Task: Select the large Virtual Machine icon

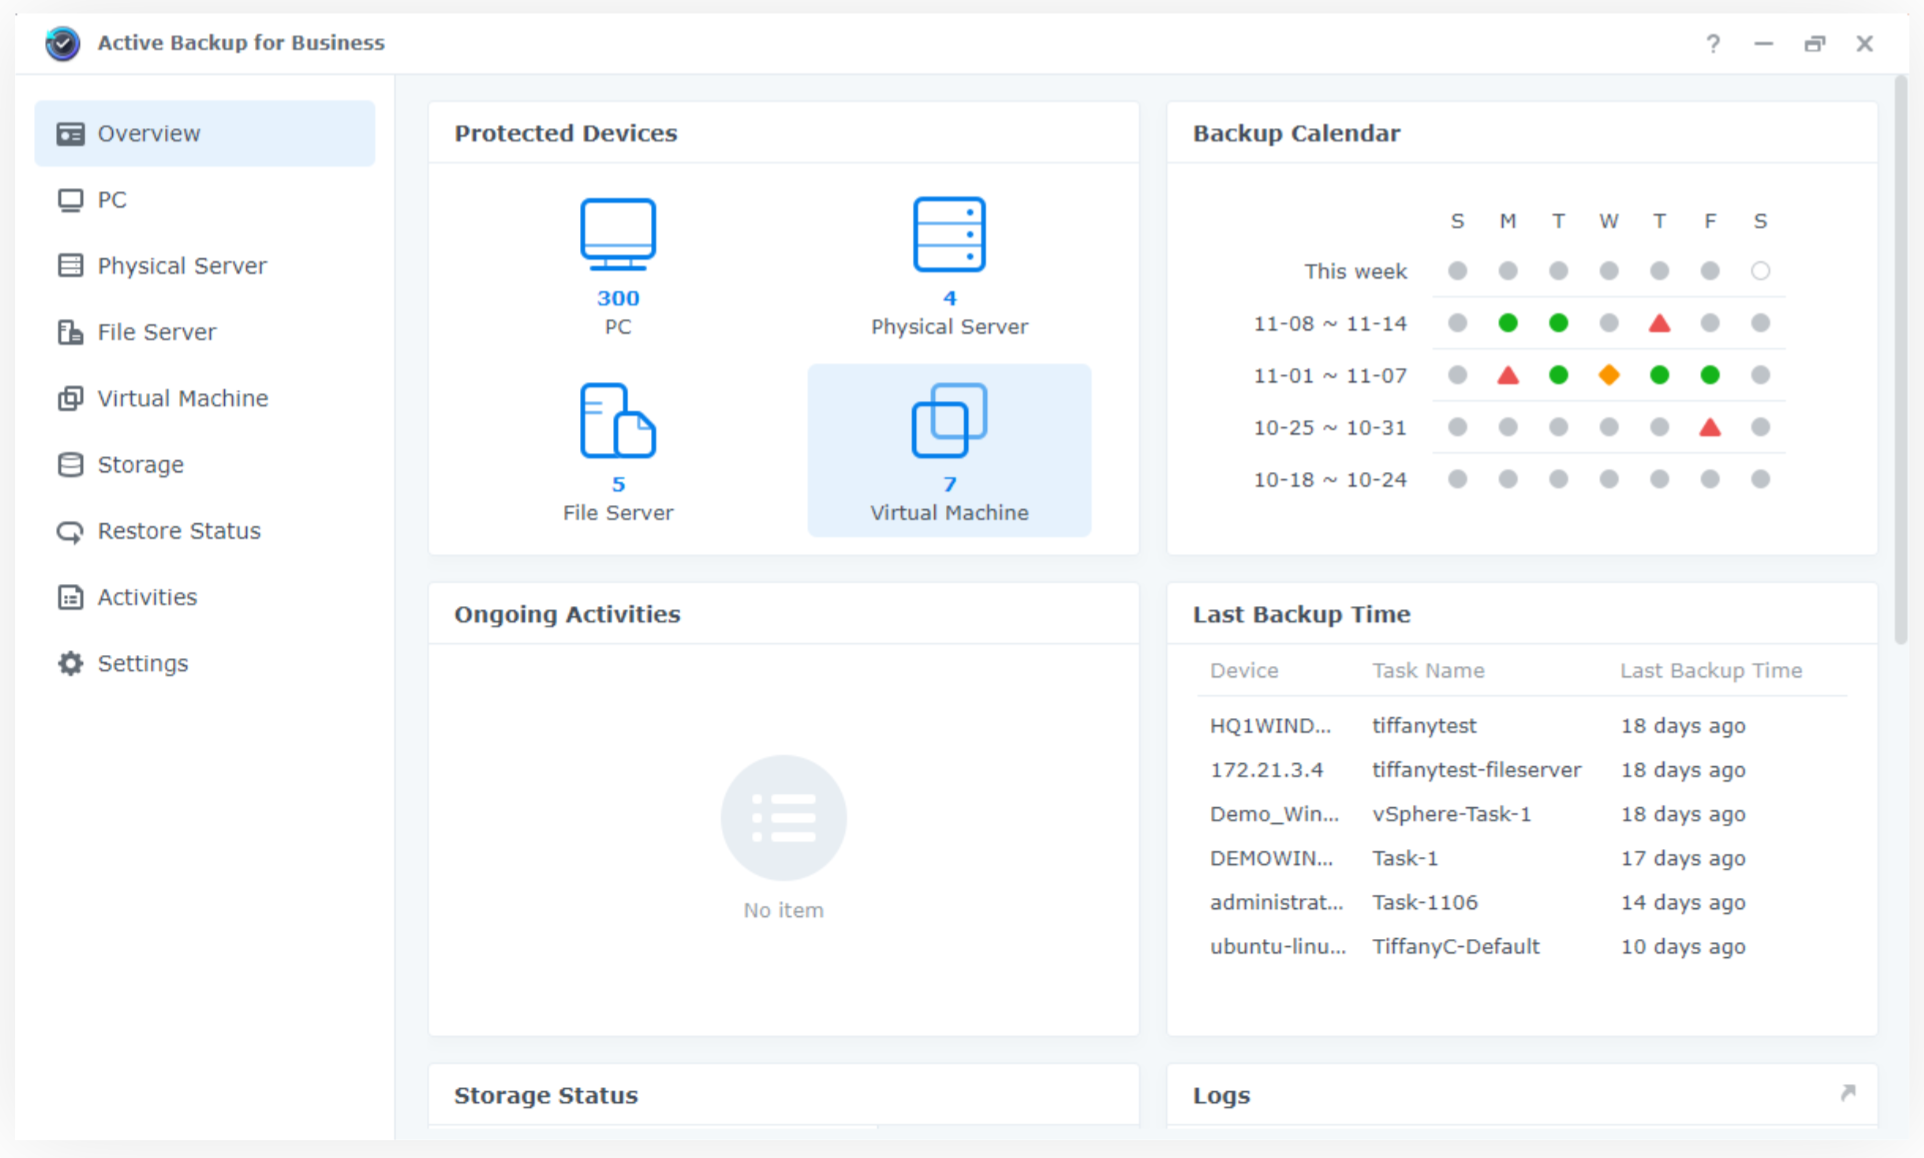Action: pyautogui.click(x=949, y=421)
